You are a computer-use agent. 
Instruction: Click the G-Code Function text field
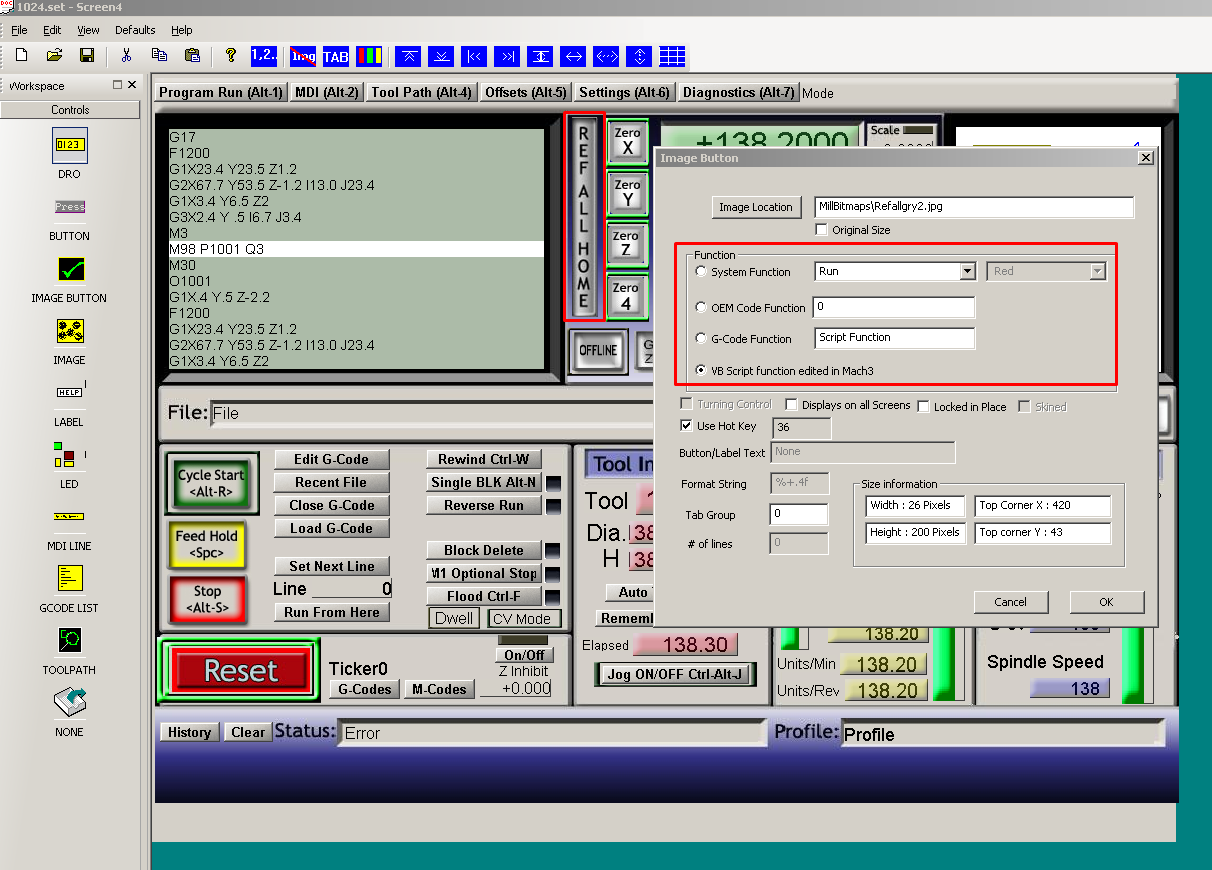click(x=894, y=338)
